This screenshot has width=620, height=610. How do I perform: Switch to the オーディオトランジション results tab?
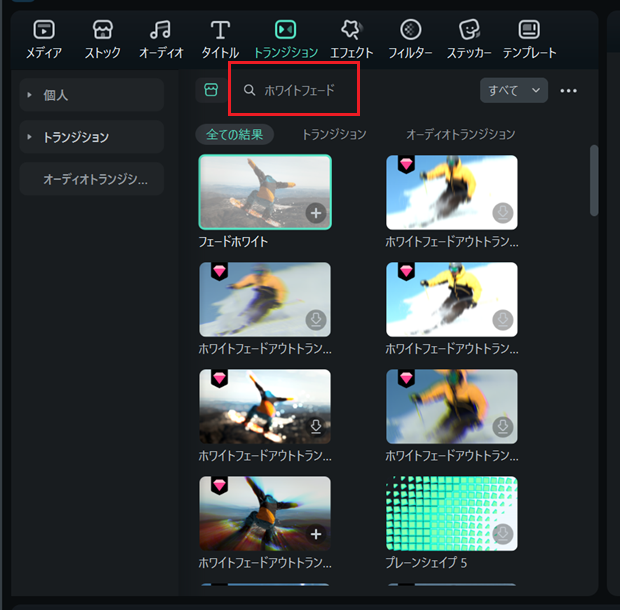460,134
